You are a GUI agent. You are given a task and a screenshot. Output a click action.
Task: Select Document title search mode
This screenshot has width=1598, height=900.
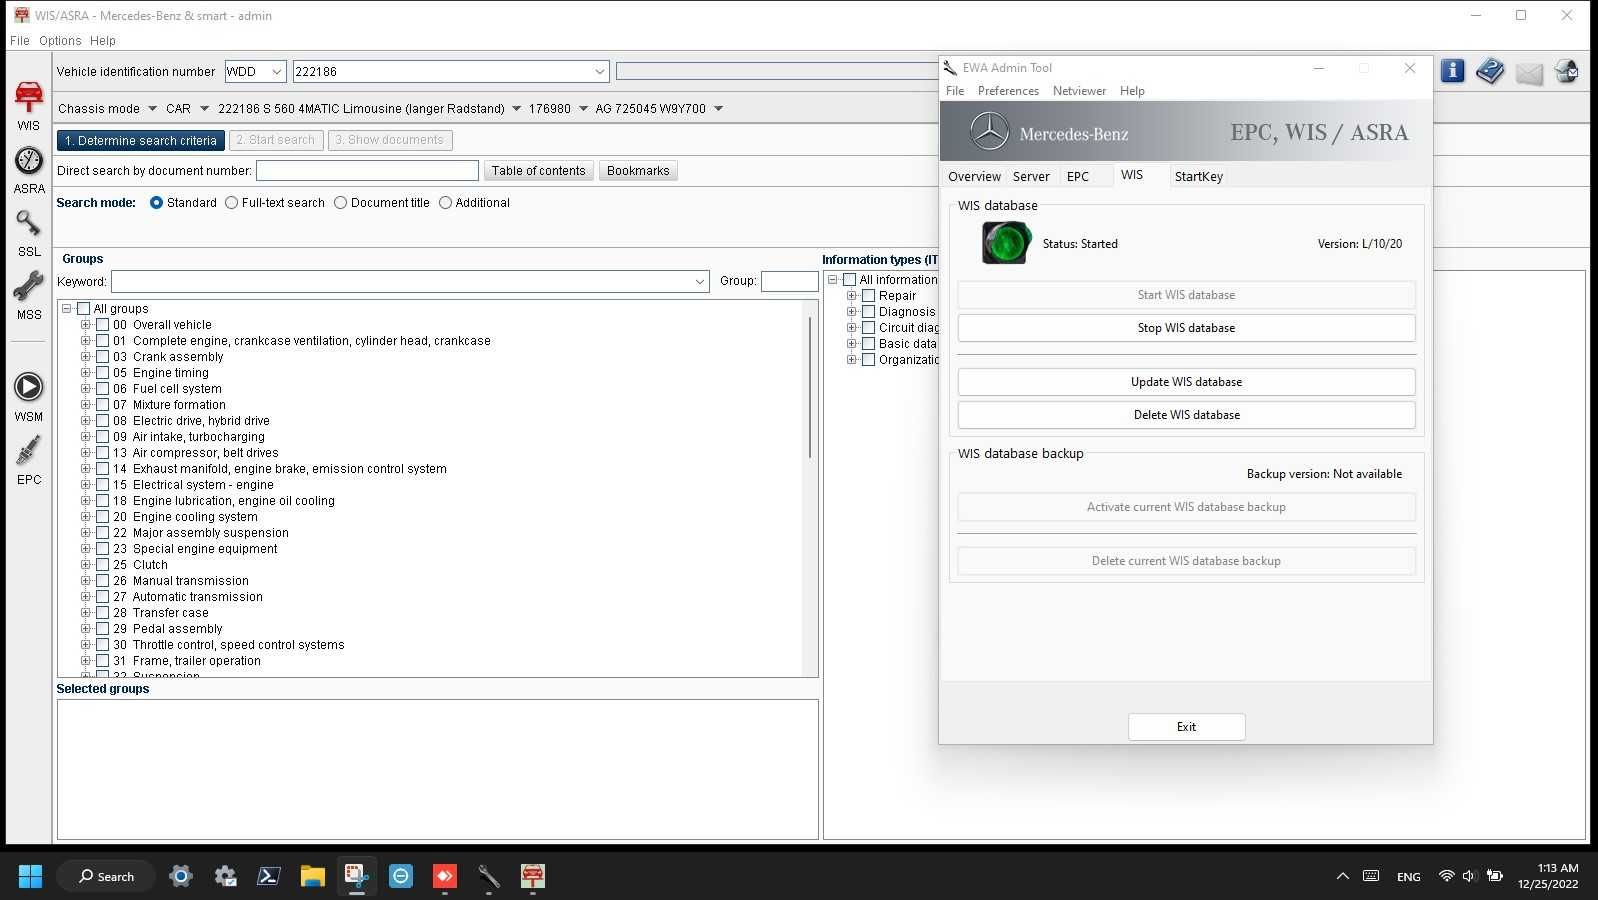click(x=340, y=202)
